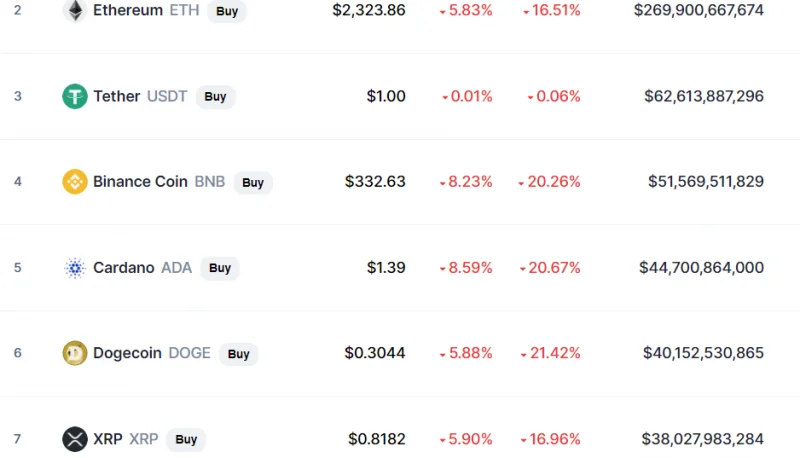The height and width of the screenshot is (458, 800).
Task: Click the Buy button for XRP
Action: click(x=186, y=439)
